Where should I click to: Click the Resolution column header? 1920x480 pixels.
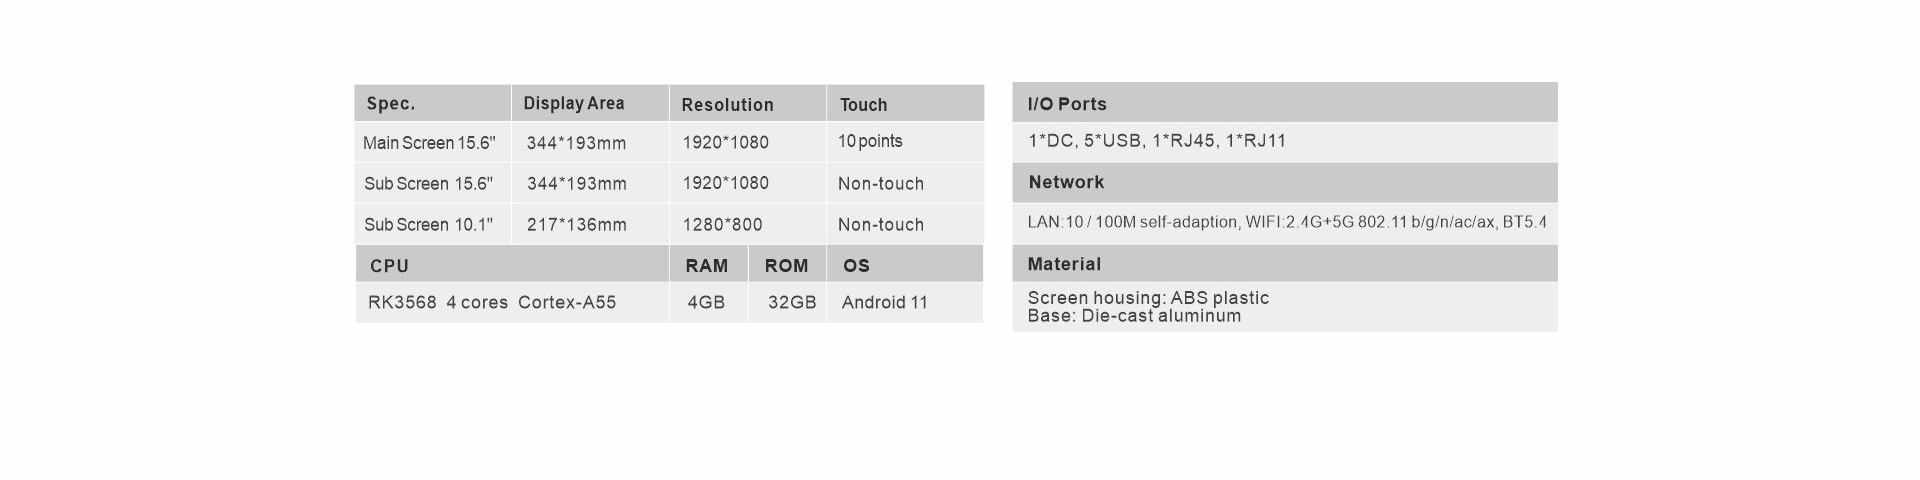[748, 103]
